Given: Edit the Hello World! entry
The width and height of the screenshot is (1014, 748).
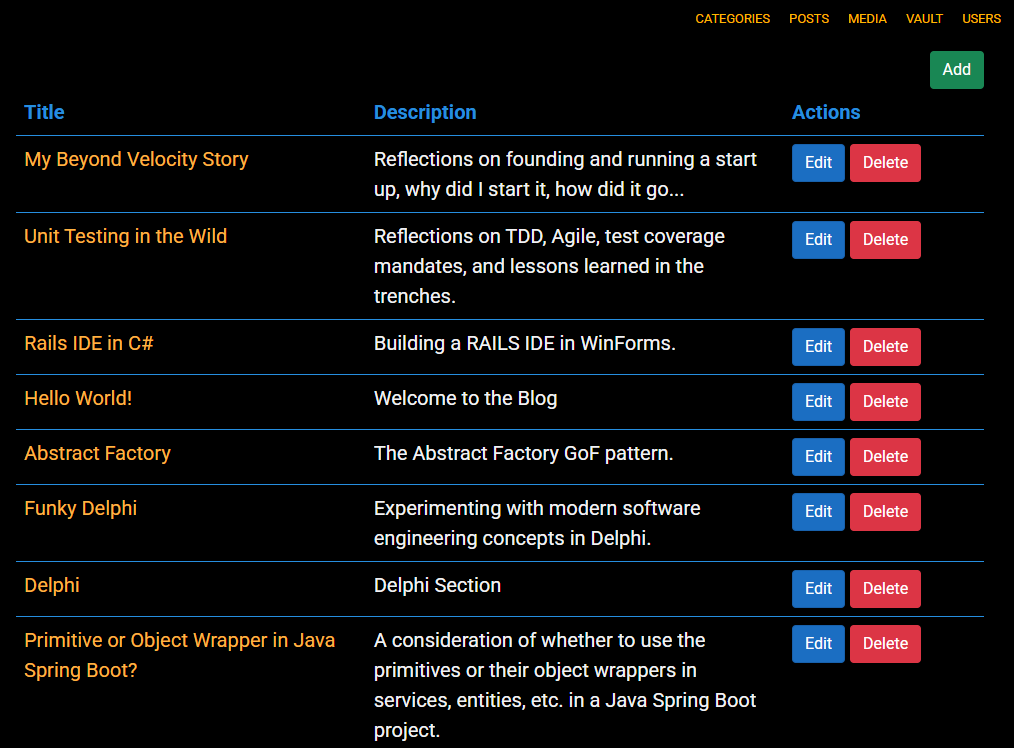Looking at the screenshot, I should point(818,401).
